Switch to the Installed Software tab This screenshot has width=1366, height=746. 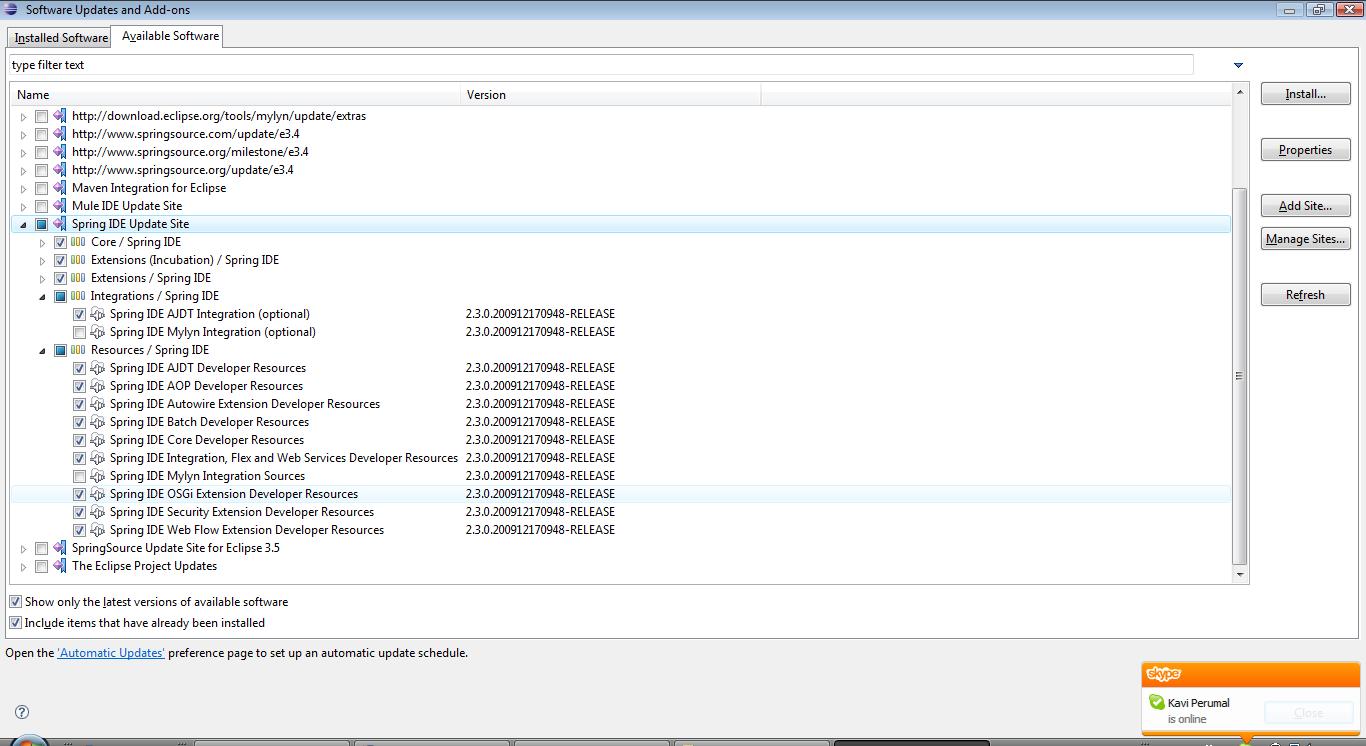coord(61,38)
